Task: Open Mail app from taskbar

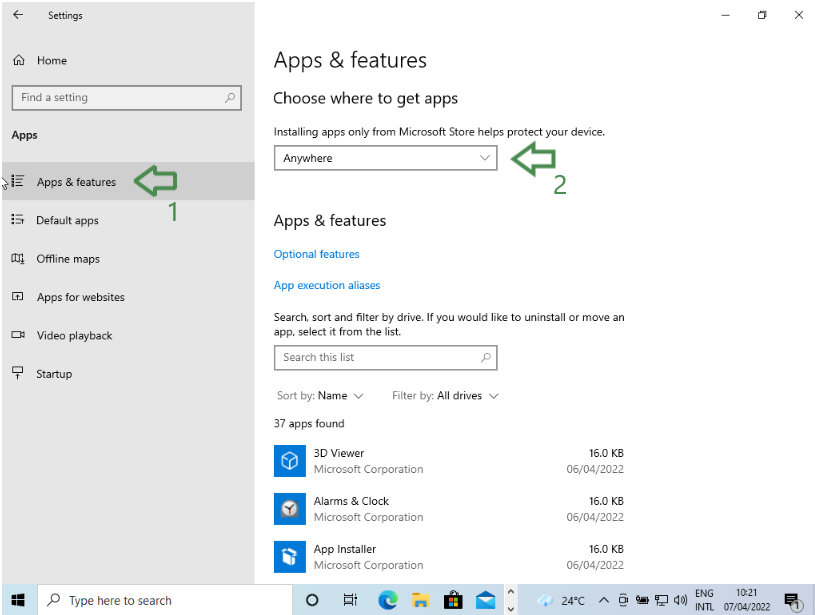Action: pos(485,600)
